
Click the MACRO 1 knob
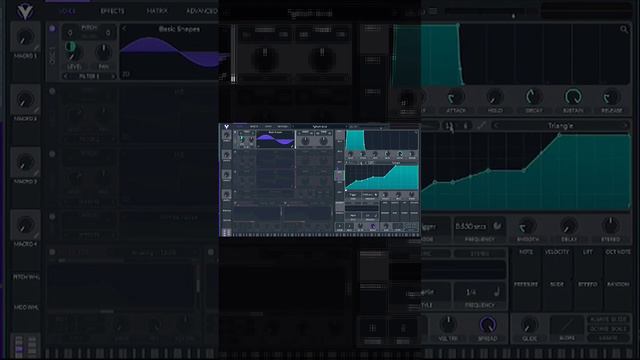25,38
